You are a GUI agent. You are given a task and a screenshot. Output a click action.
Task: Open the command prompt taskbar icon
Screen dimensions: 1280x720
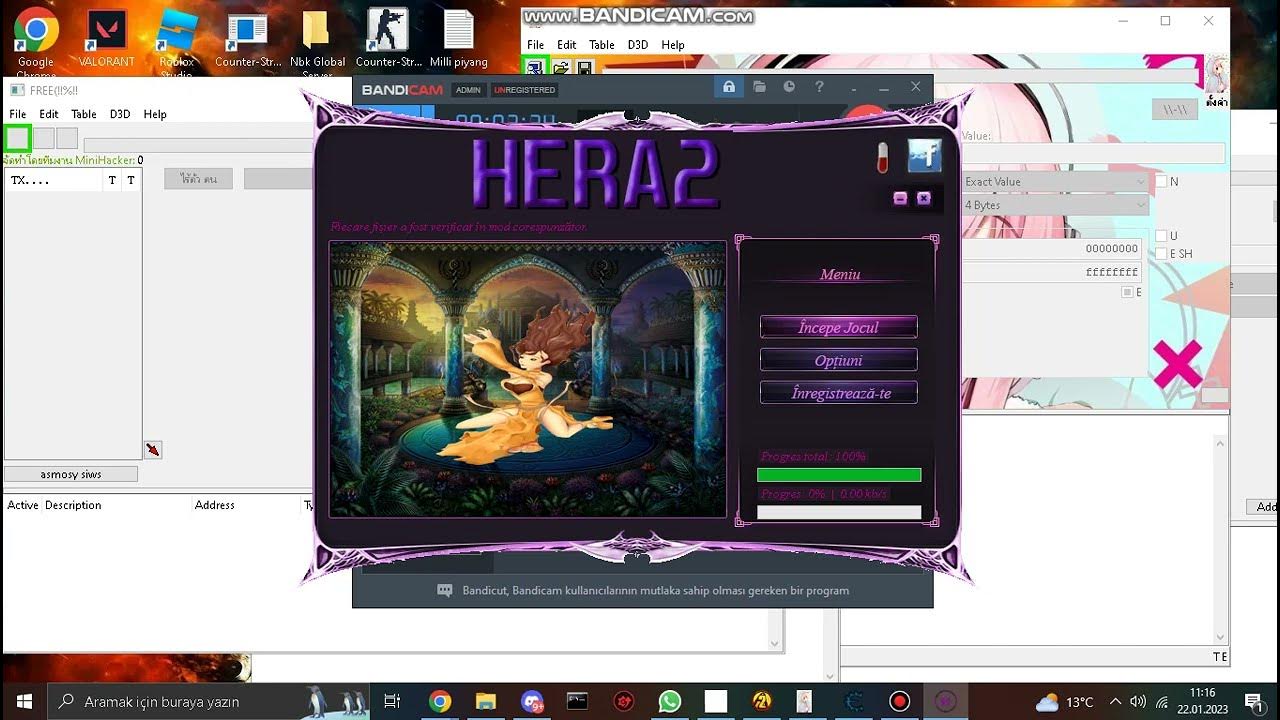578,701
